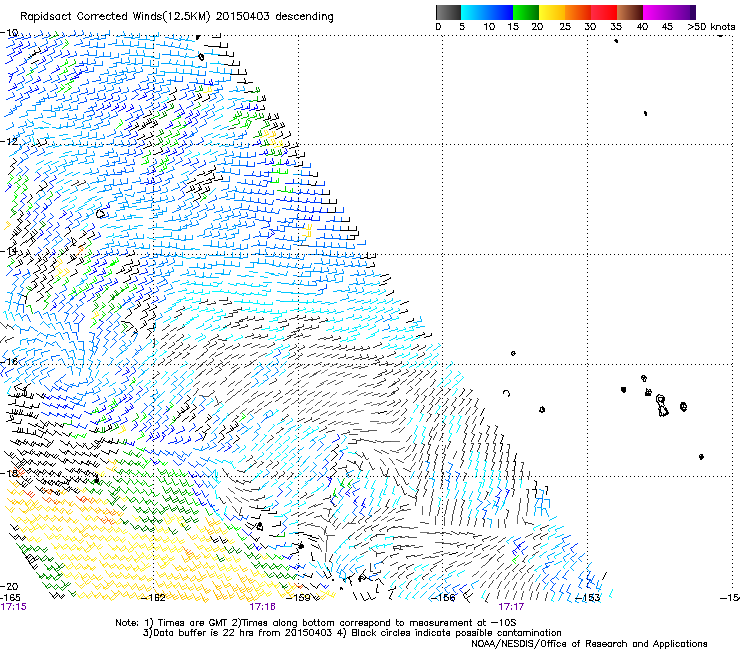Click the ">50 knots" legend label
This screenshot has height=650, width=740.
711,27
